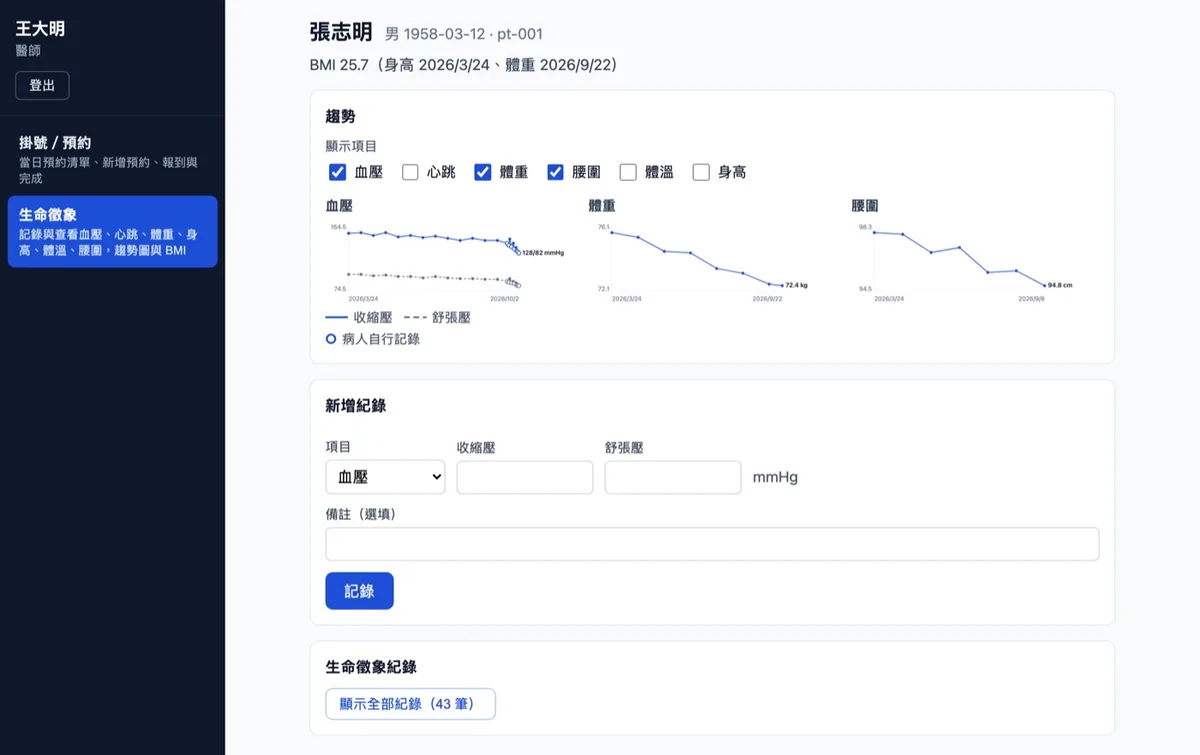Uncheck the 體重 checkbox
Viewport: 1200px width, 755px height.
(x=483, y=172)
